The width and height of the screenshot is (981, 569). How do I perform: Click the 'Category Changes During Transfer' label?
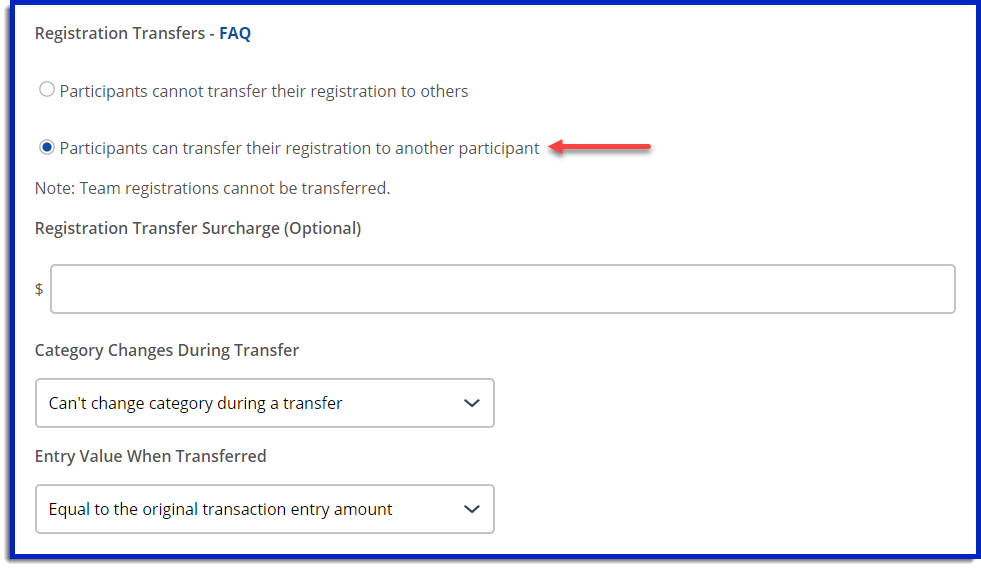point(167,350)
